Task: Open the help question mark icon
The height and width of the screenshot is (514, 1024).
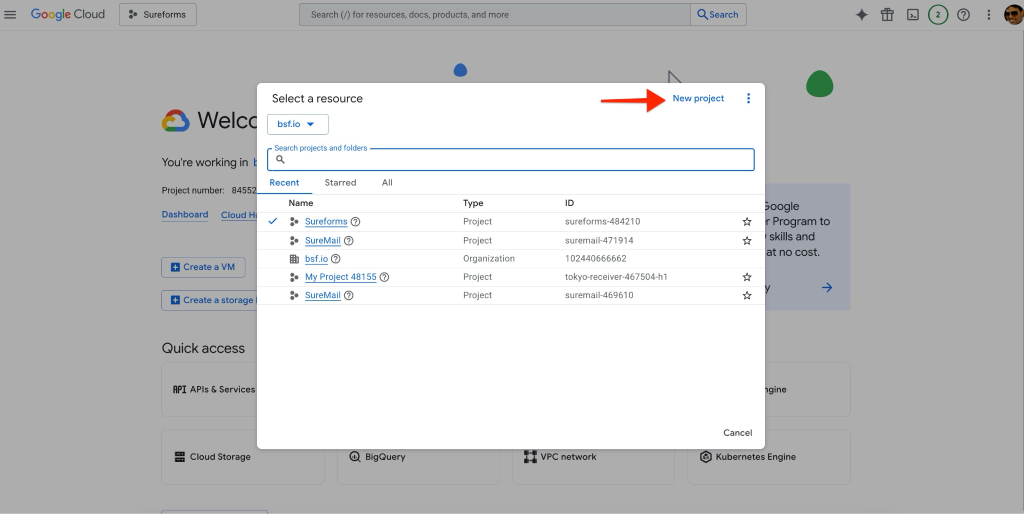Action: [x=963, y=15]
